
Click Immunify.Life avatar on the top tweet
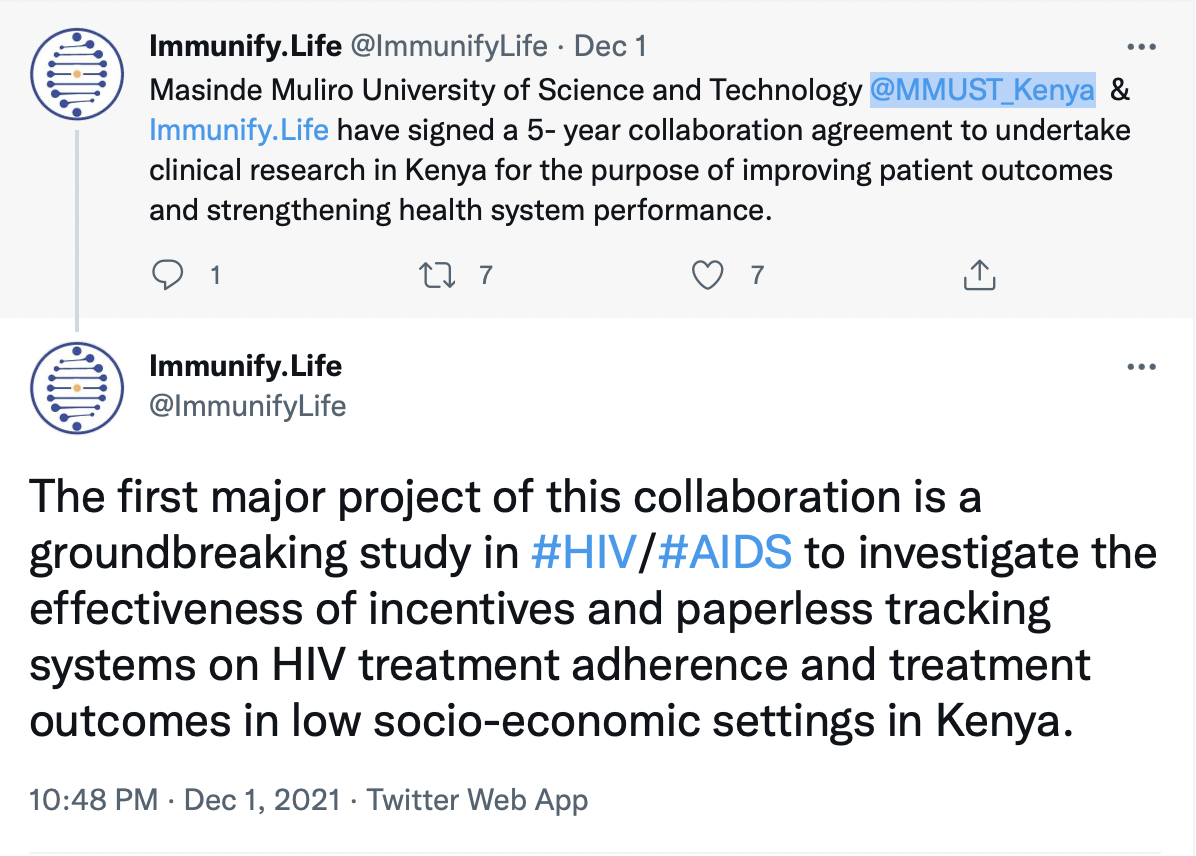pos(77,76)
